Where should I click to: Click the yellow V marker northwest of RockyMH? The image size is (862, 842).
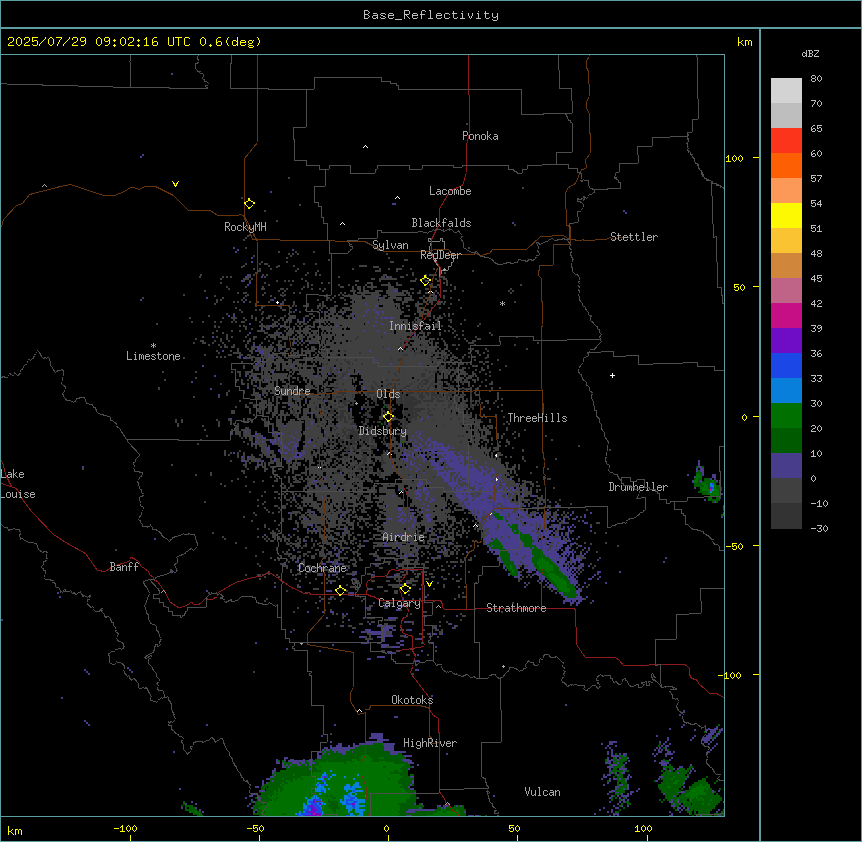pyautogui.click(x=175, y=184)
